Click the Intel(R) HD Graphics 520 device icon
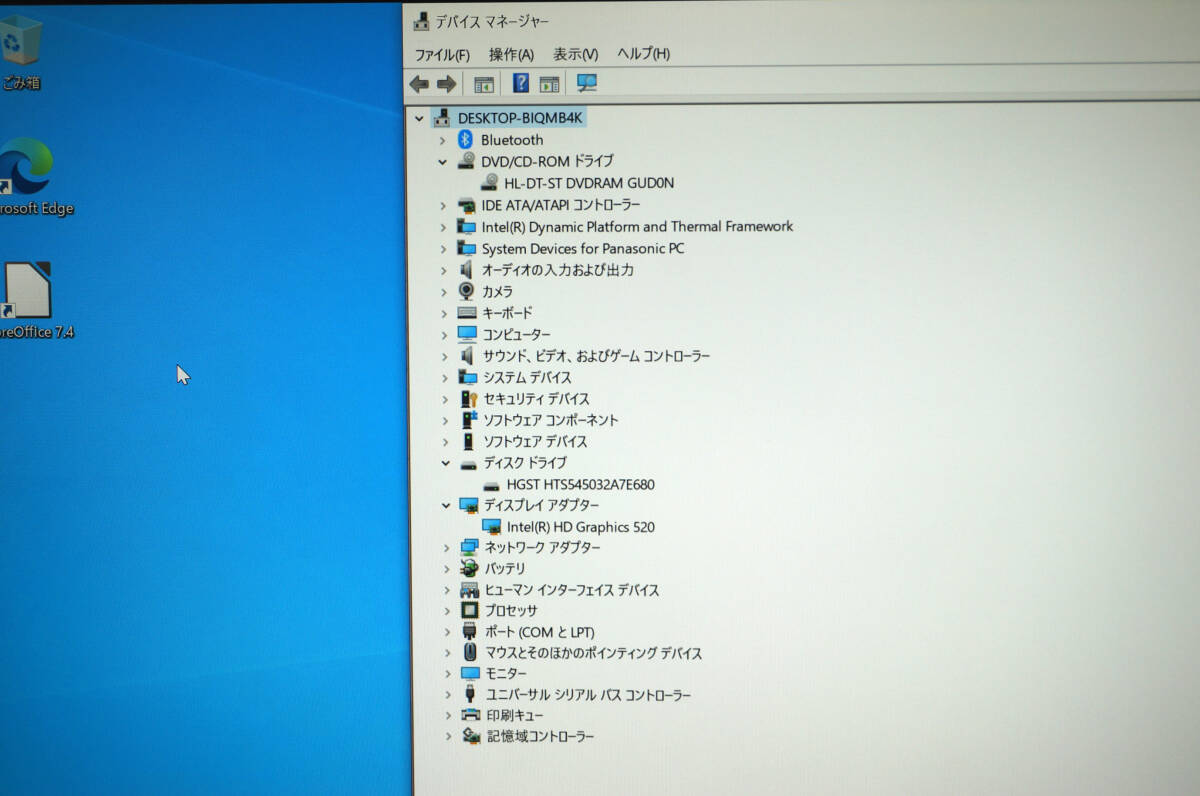 point(492,526)
